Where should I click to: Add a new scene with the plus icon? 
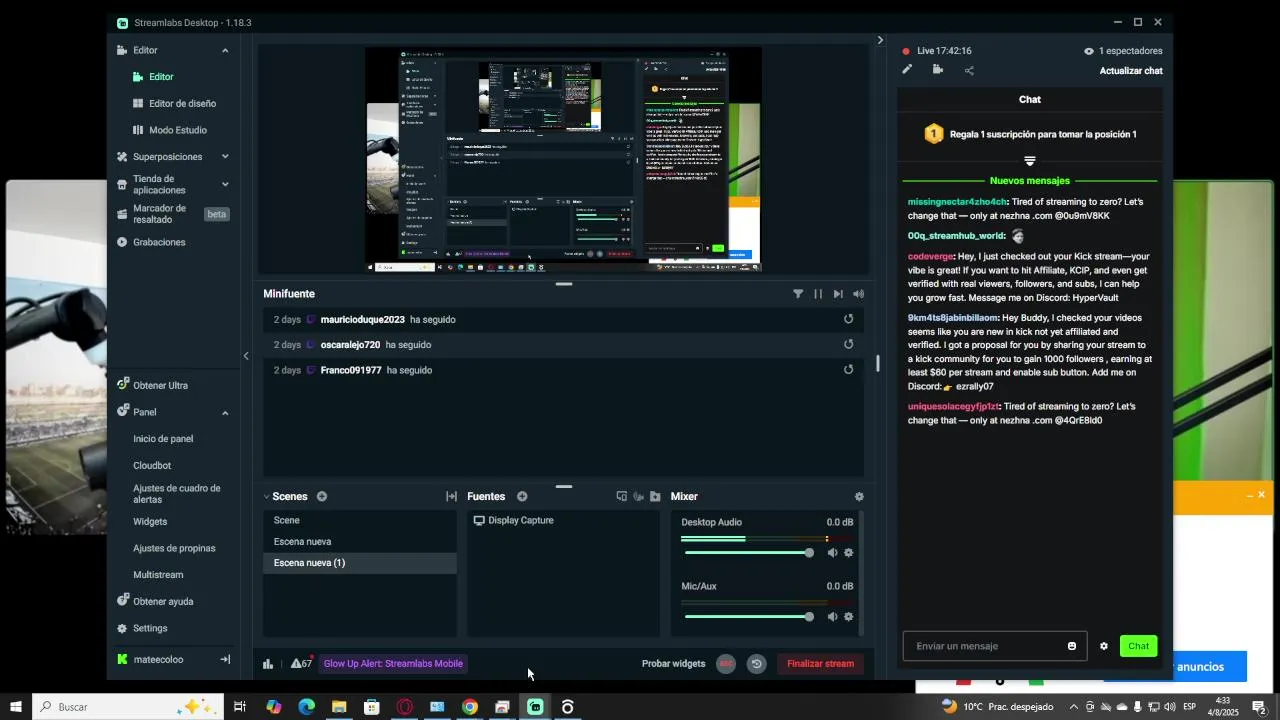[x=322, y=496]
